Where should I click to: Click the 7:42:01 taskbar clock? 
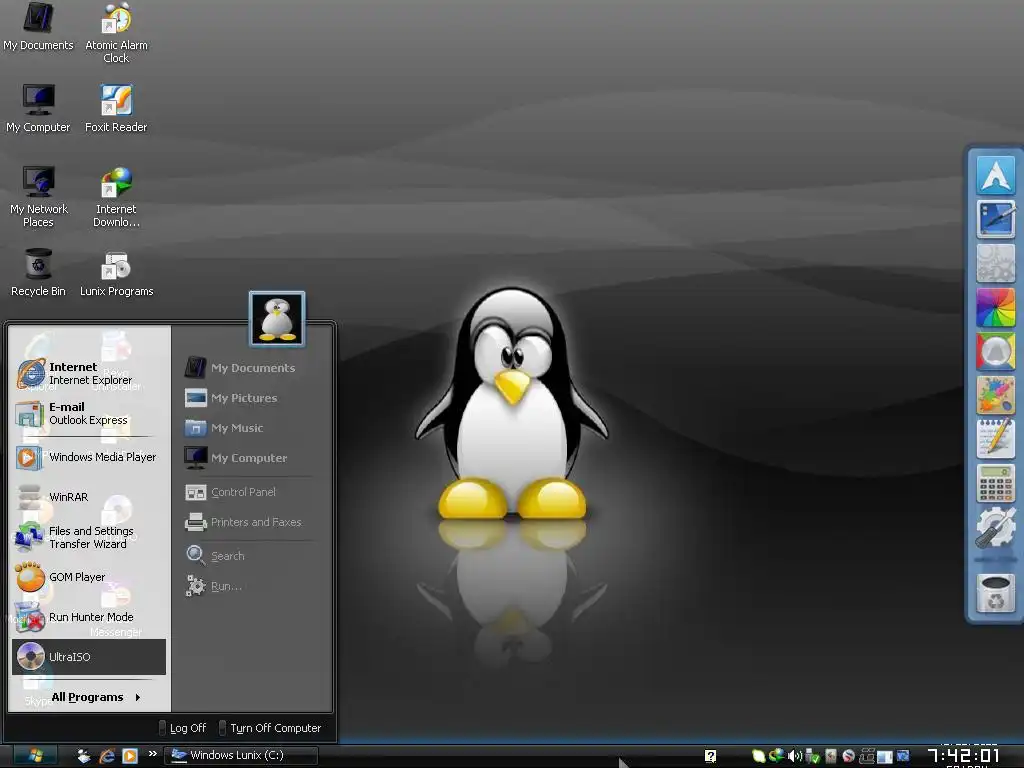pyautogui.click(x=964, y=756)
